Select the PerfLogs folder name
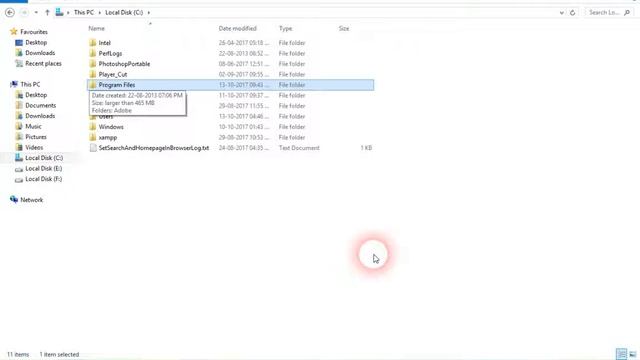Image resolution: width=640 pixels, height=360 pixels. (110, 53)
